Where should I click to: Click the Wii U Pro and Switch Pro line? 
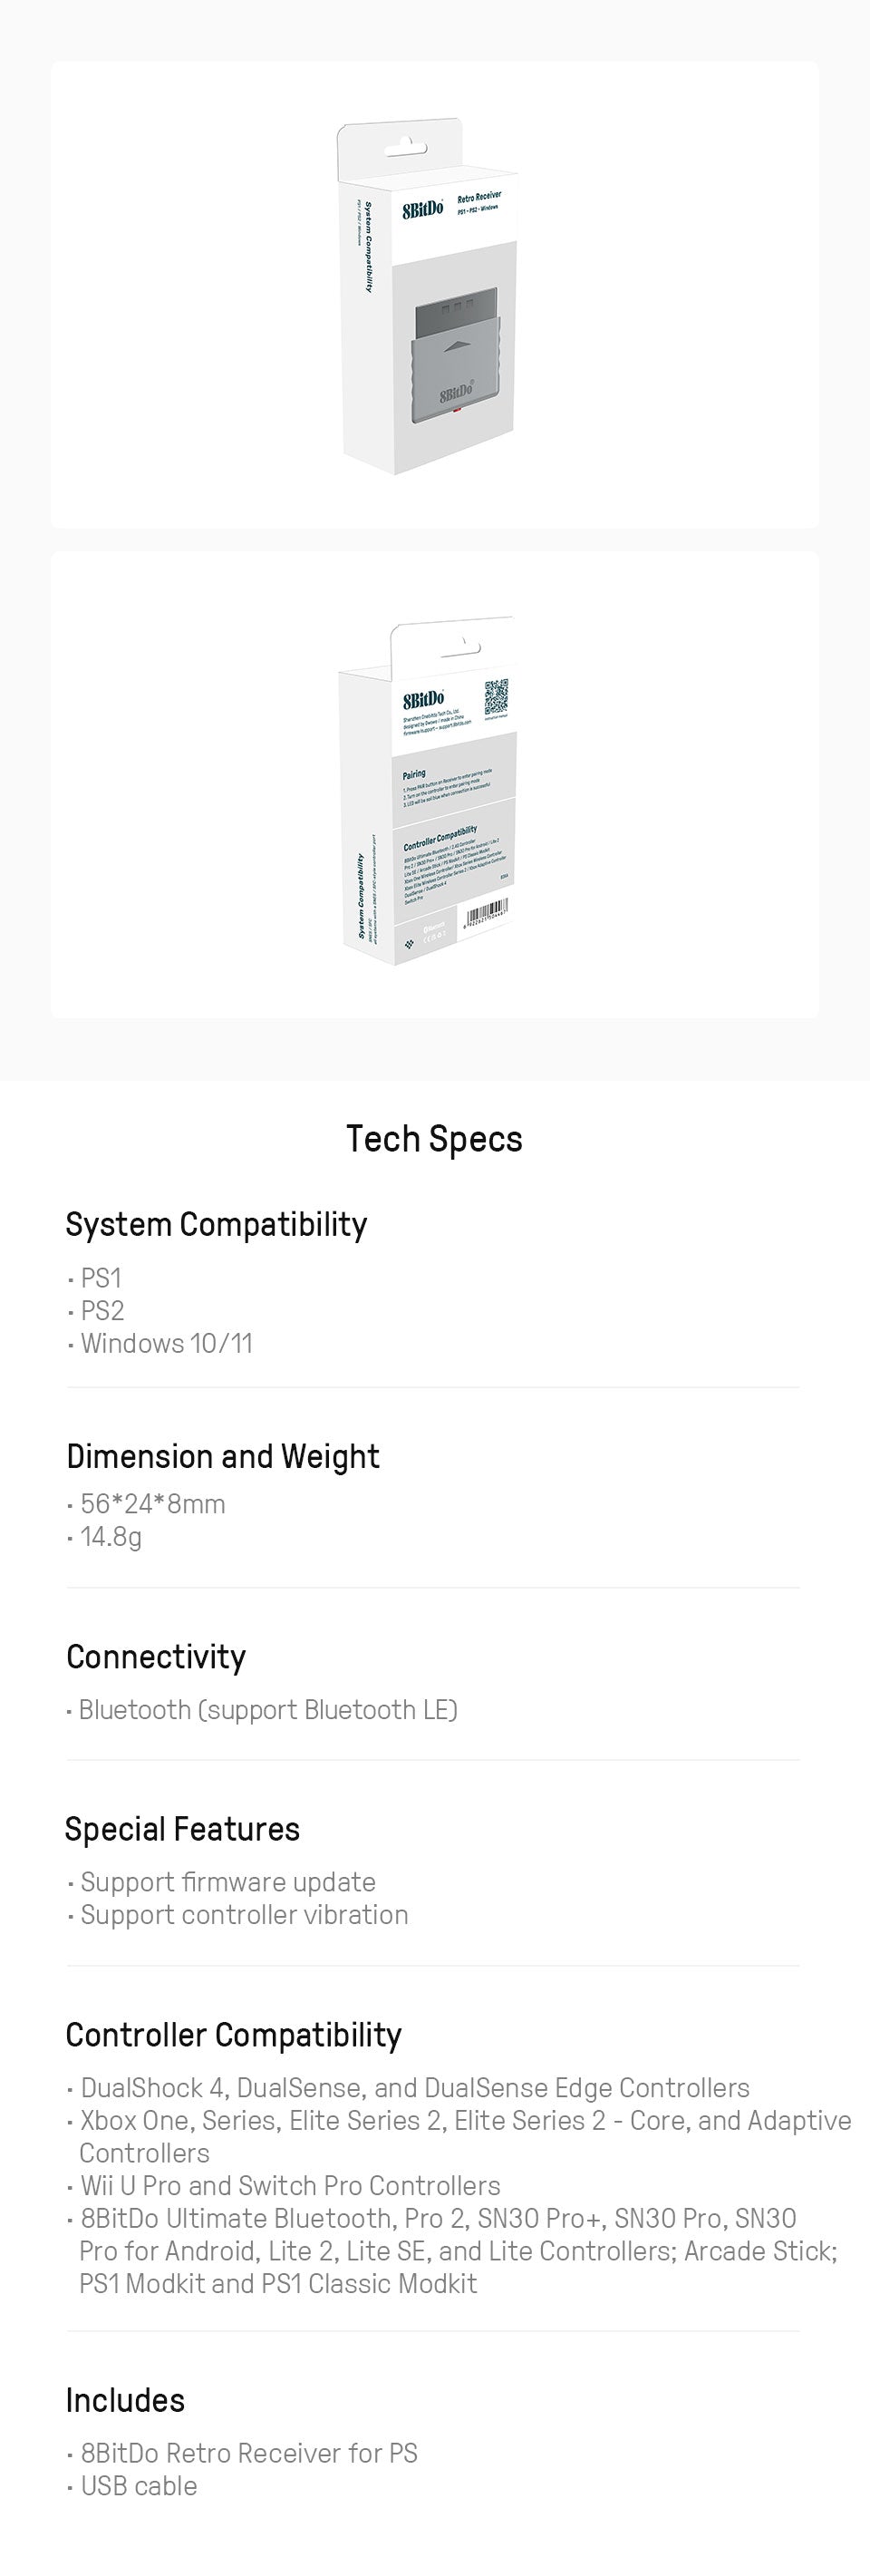[290, 2185]
